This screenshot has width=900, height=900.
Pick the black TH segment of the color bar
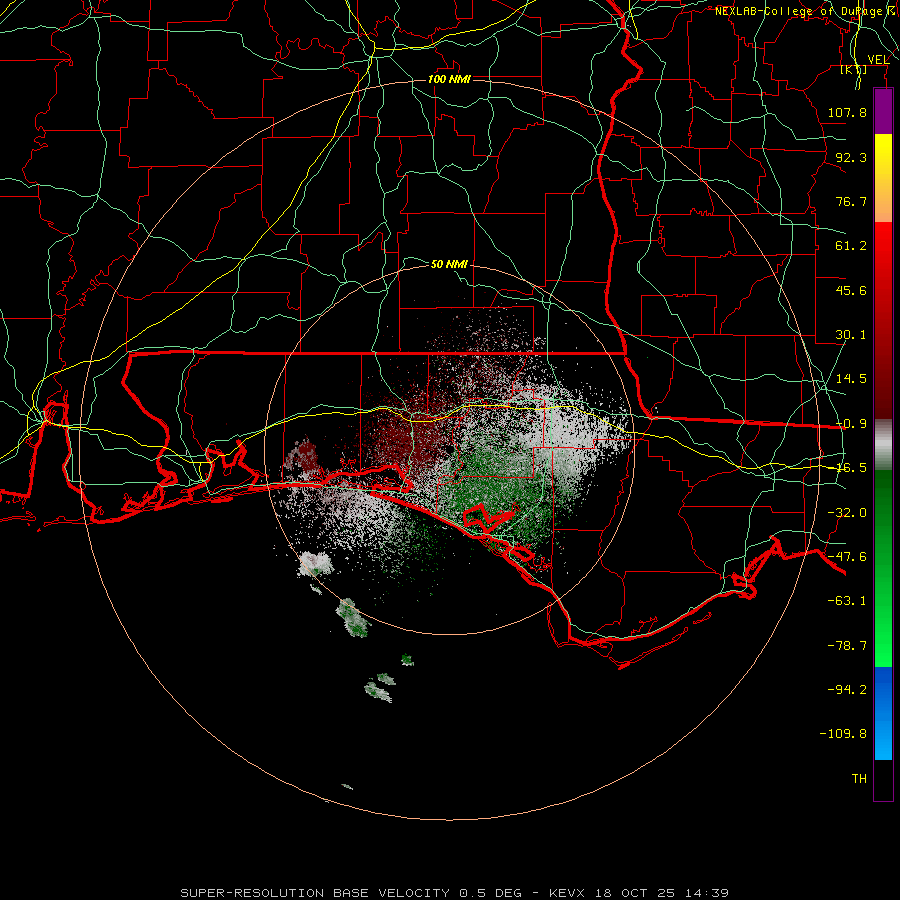[x=883, y=779]
